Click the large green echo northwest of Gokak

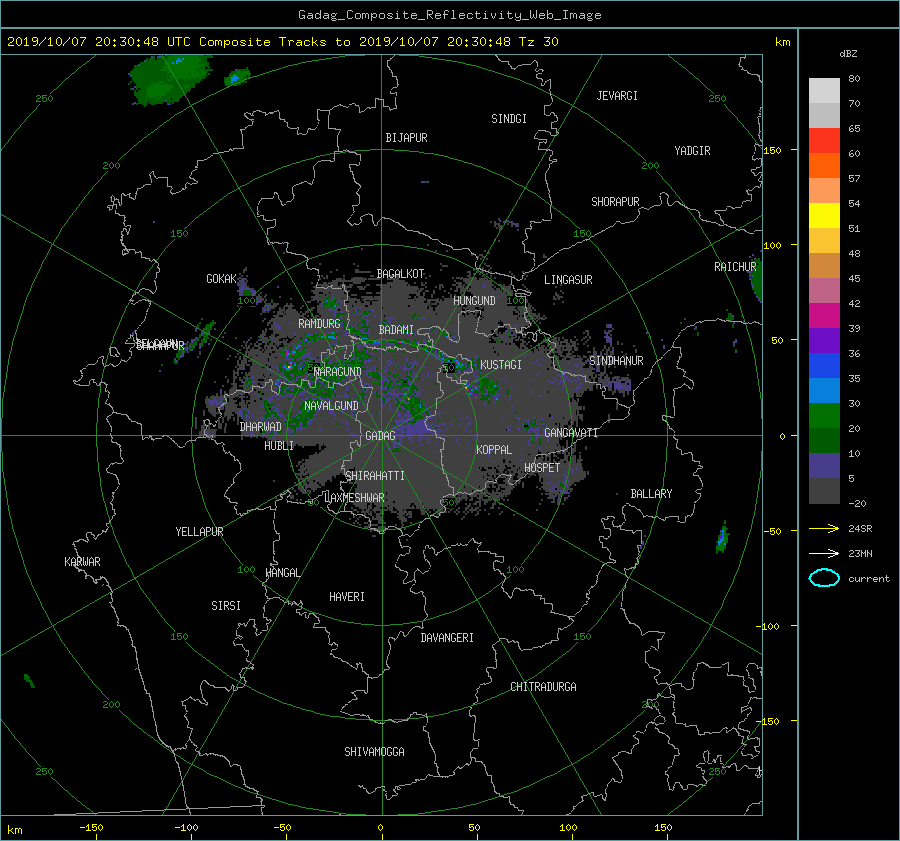tap(168, 80)
